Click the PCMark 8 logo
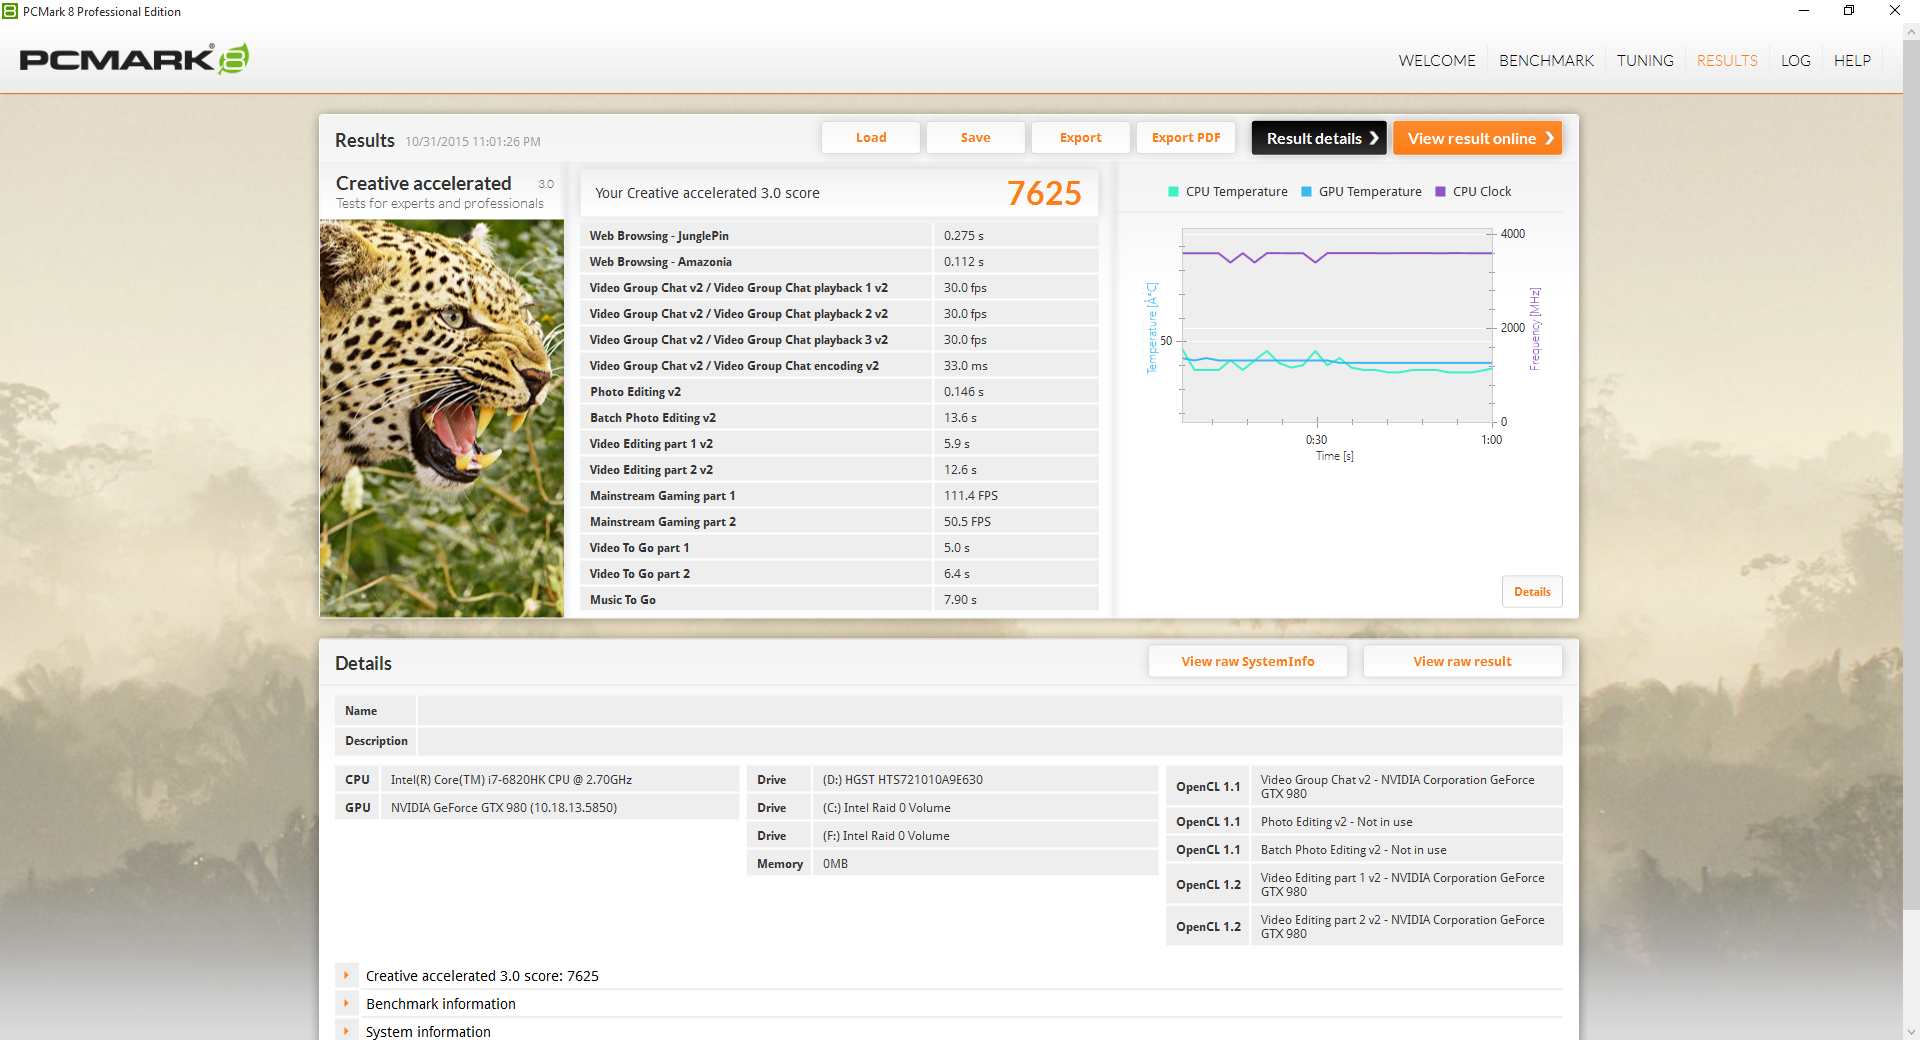Viewport: 1920px width, 1040px height. tap(134, 59)
